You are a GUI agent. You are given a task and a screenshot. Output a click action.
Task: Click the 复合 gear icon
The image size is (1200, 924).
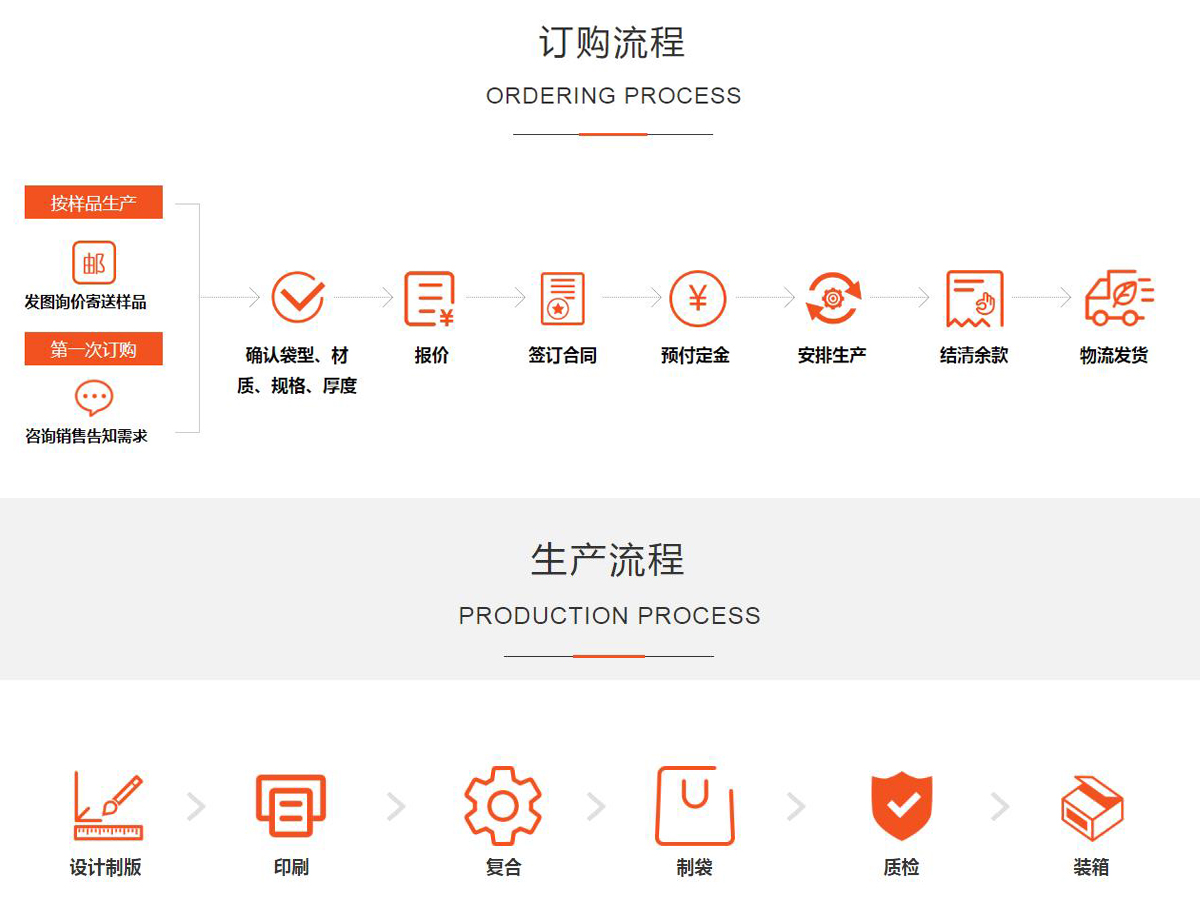503,806
